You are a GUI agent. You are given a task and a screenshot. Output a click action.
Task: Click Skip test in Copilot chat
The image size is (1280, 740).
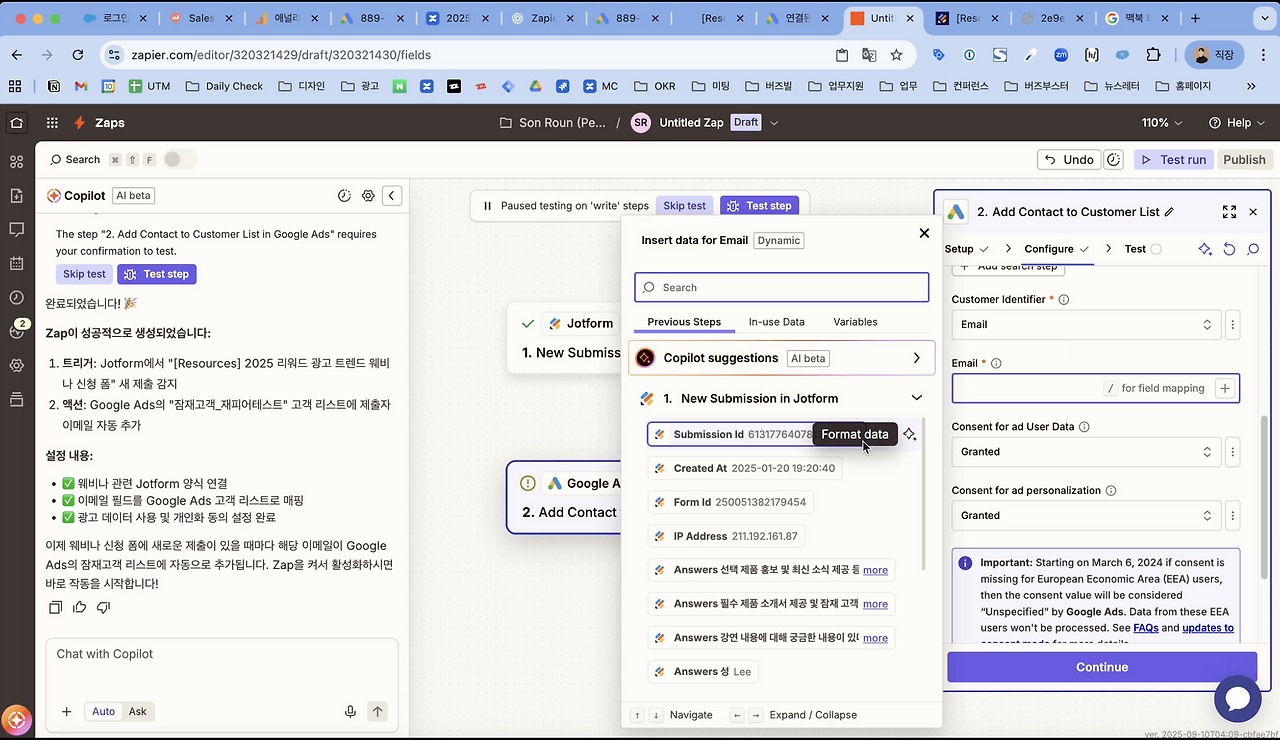(x=84, y=274)
